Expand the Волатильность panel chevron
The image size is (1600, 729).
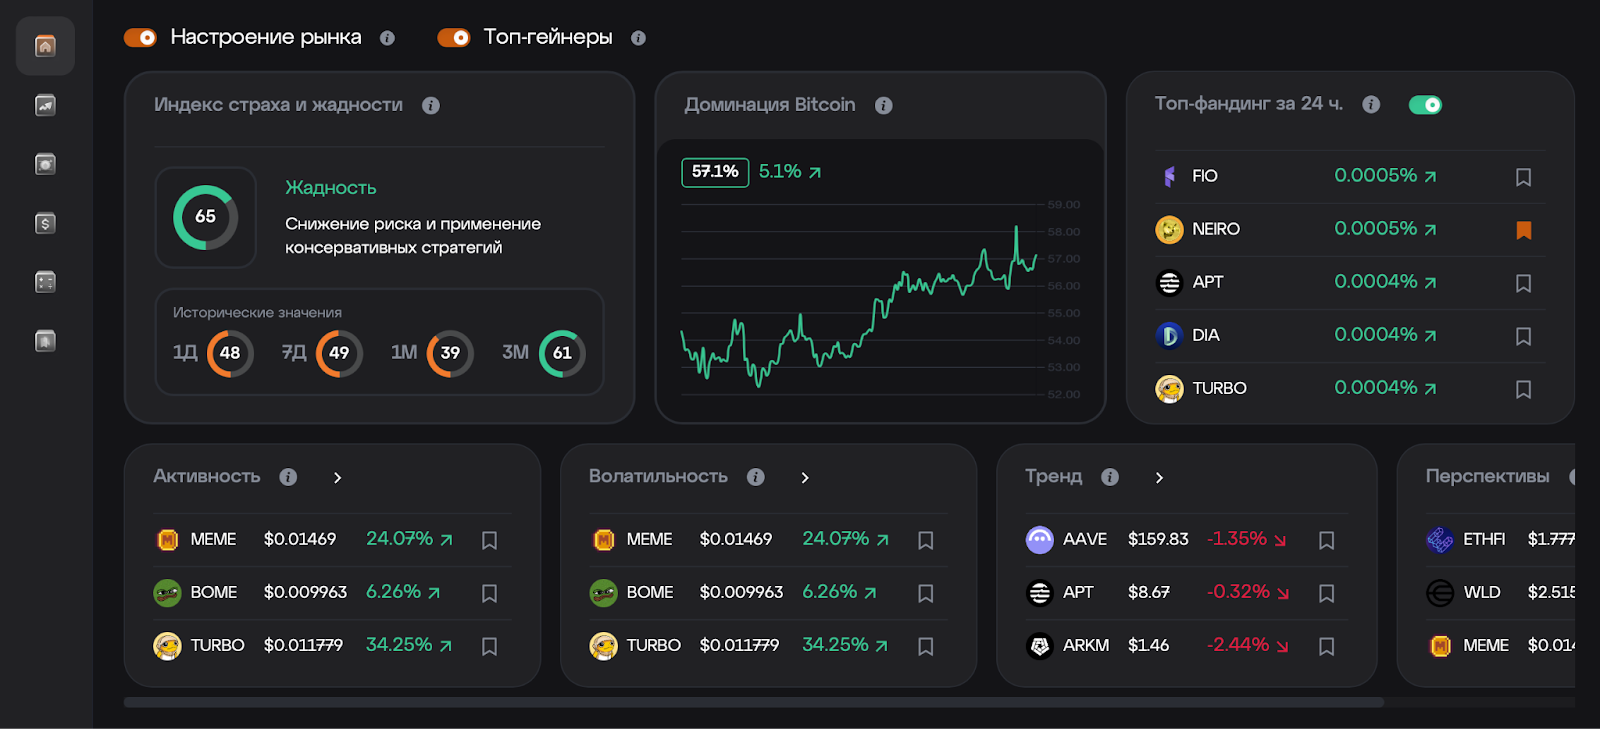pyautogui.click(x=804, y=478)
